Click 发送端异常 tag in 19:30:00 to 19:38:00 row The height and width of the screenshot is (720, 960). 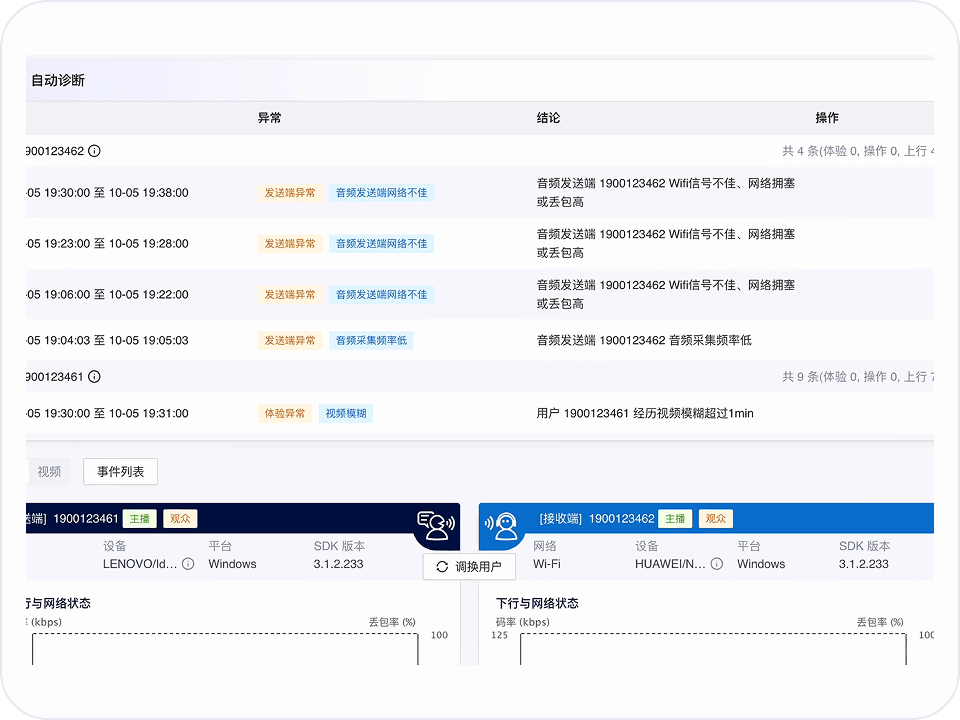(290, 193)
